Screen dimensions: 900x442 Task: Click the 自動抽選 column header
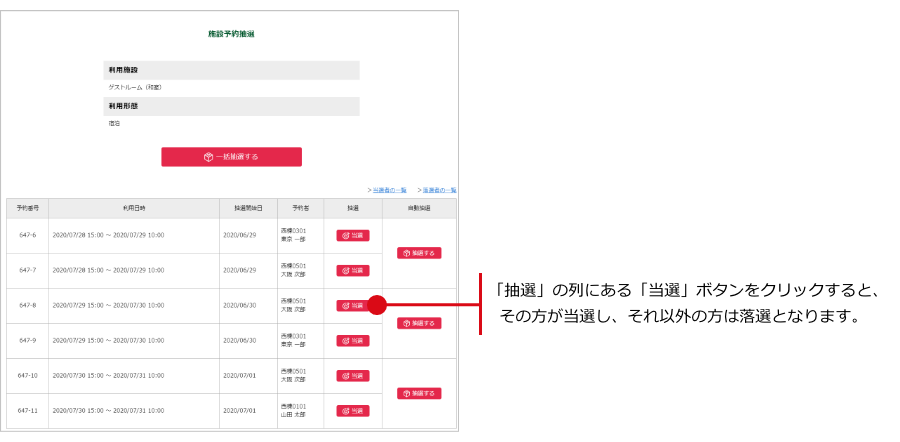[419, 208]
